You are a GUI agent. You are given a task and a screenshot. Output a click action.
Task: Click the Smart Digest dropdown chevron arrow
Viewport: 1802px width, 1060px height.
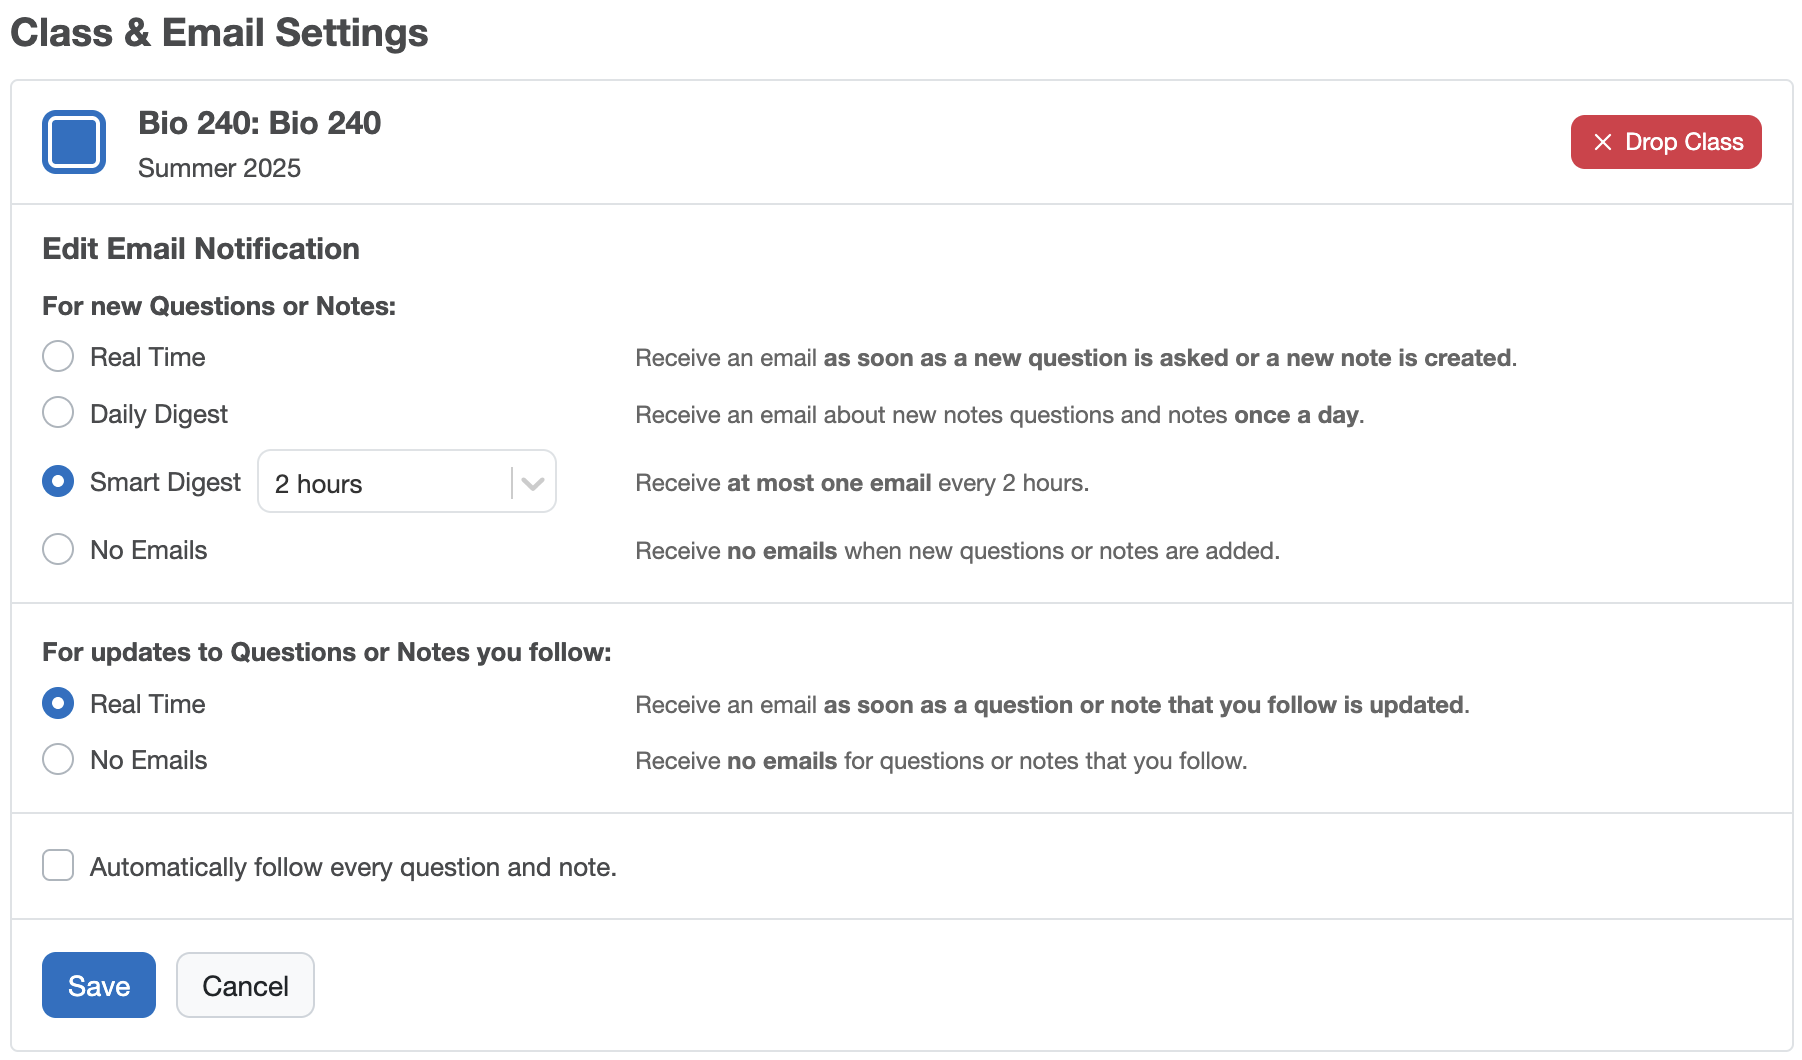pyautogui.click(x=533, y=483)
